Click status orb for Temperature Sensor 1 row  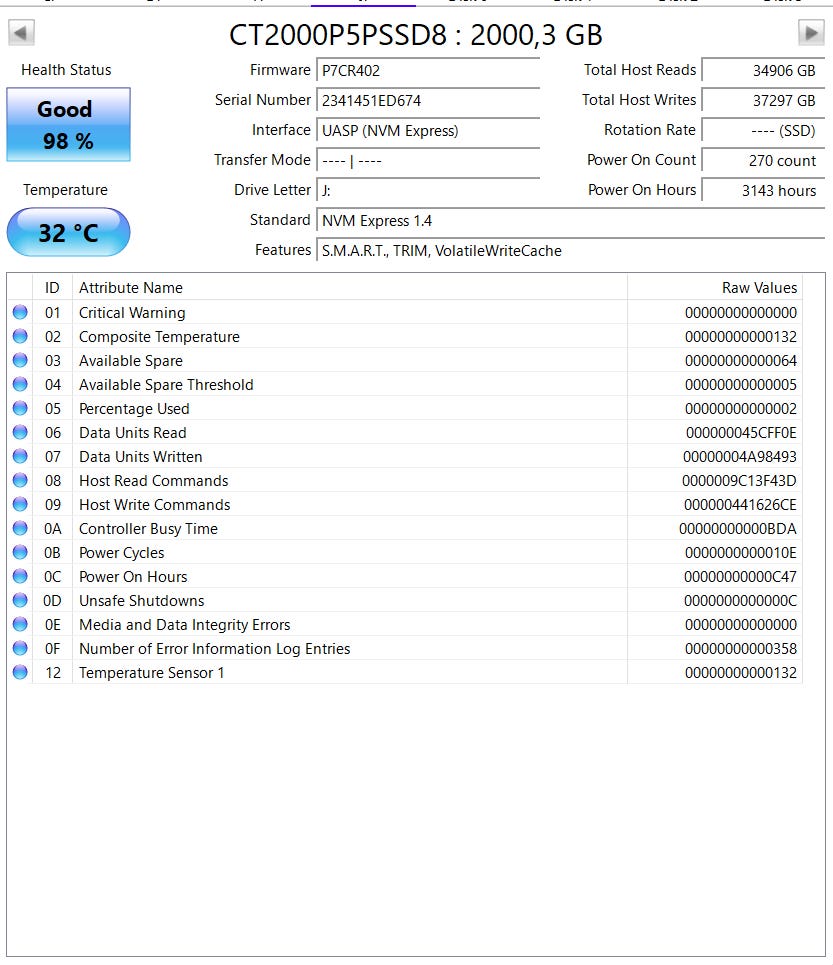click(x=20, y=672)
